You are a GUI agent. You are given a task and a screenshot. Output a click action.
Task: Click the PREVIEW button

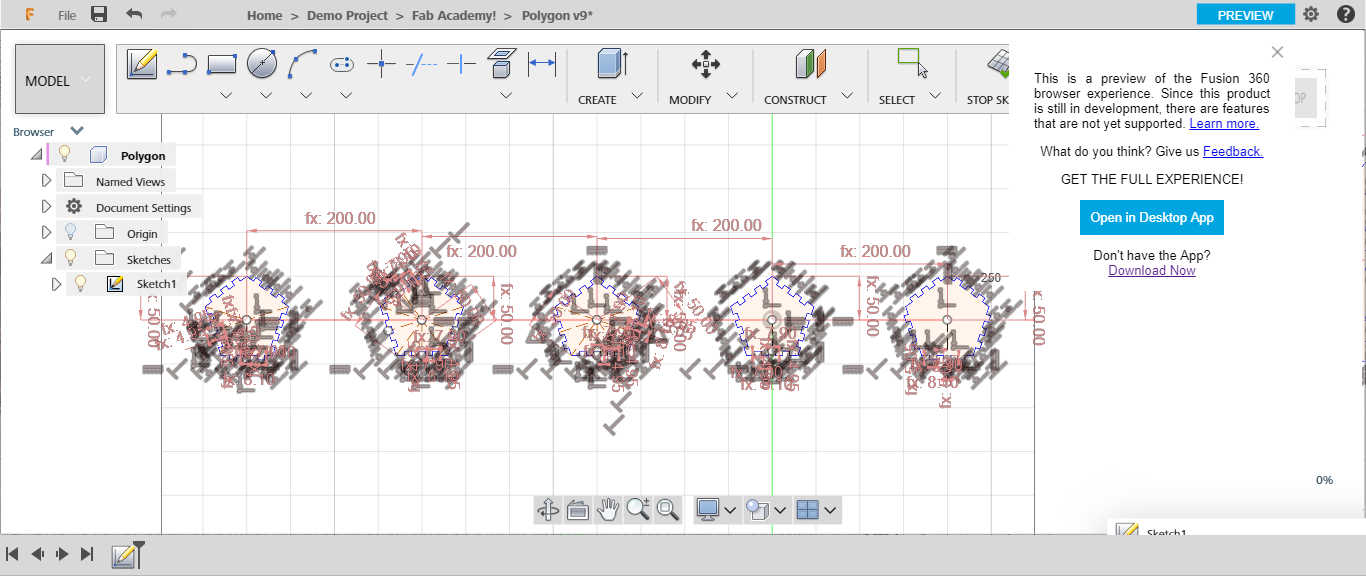click(1245, 15)
